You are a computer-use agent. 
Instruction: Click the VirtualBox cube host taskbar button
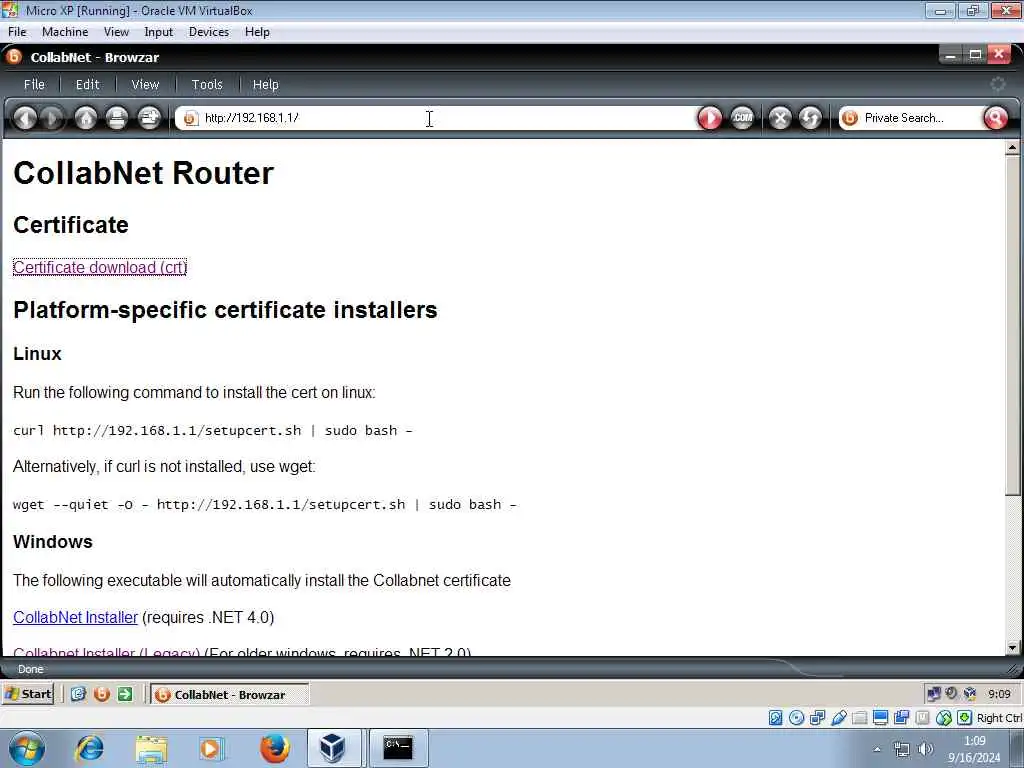pyautogui.click(x=334, y=748)
